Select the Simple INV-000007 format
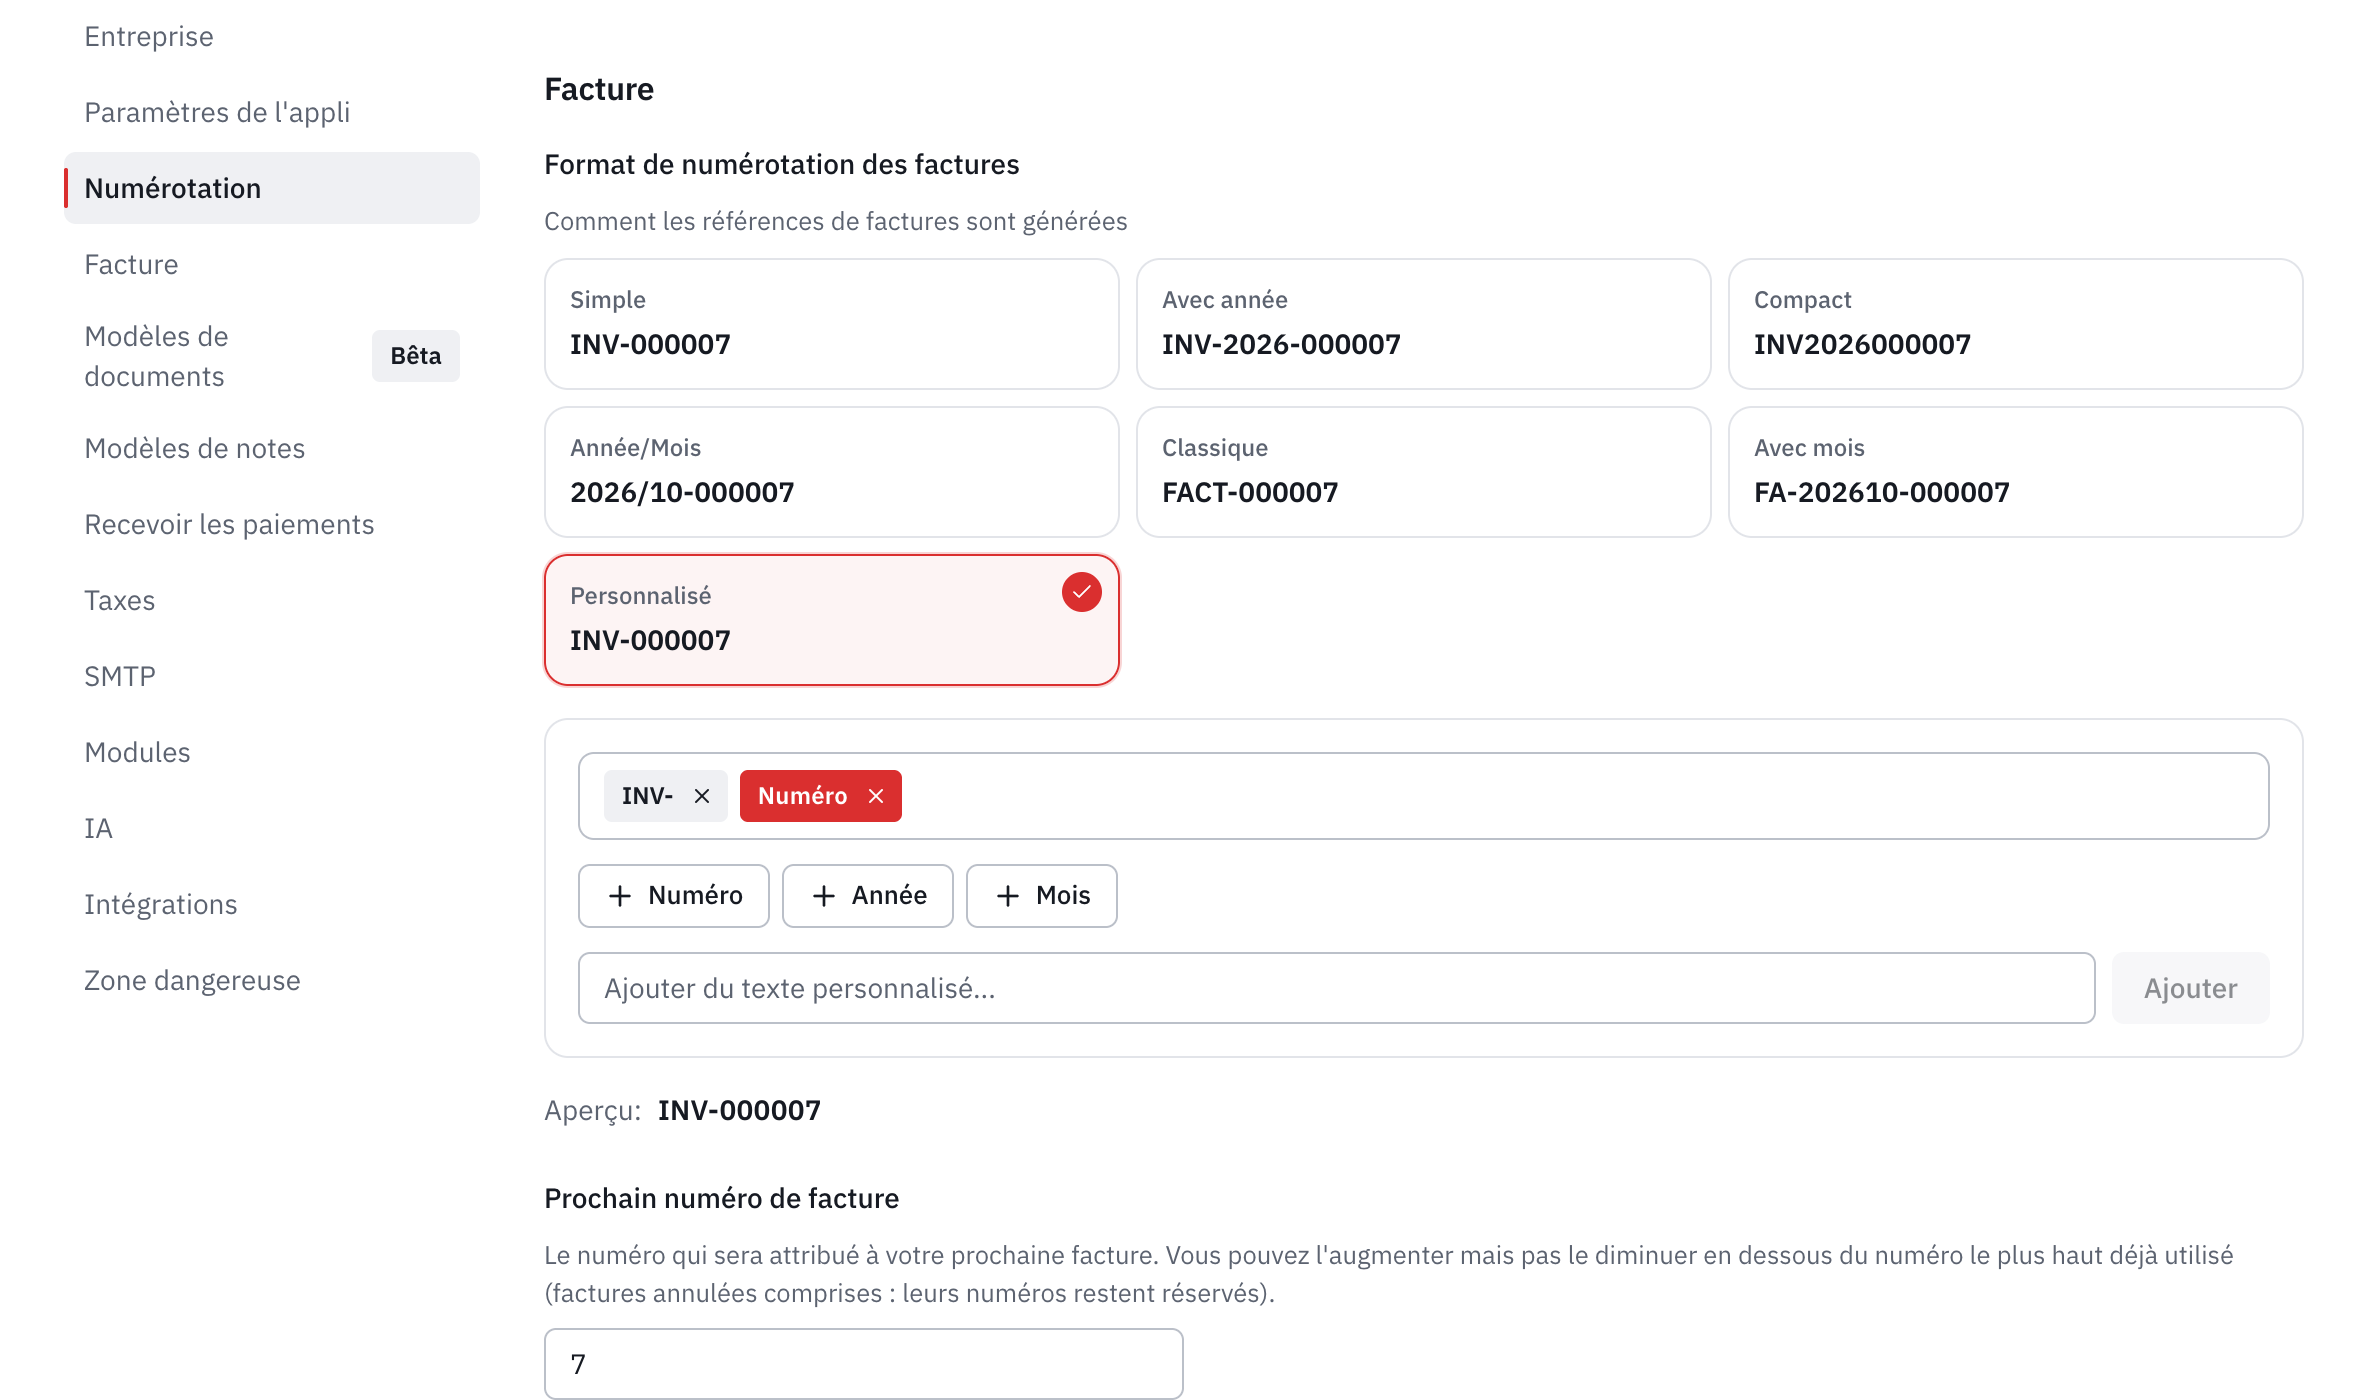The image size is (2368, 1400). (832, 324)
